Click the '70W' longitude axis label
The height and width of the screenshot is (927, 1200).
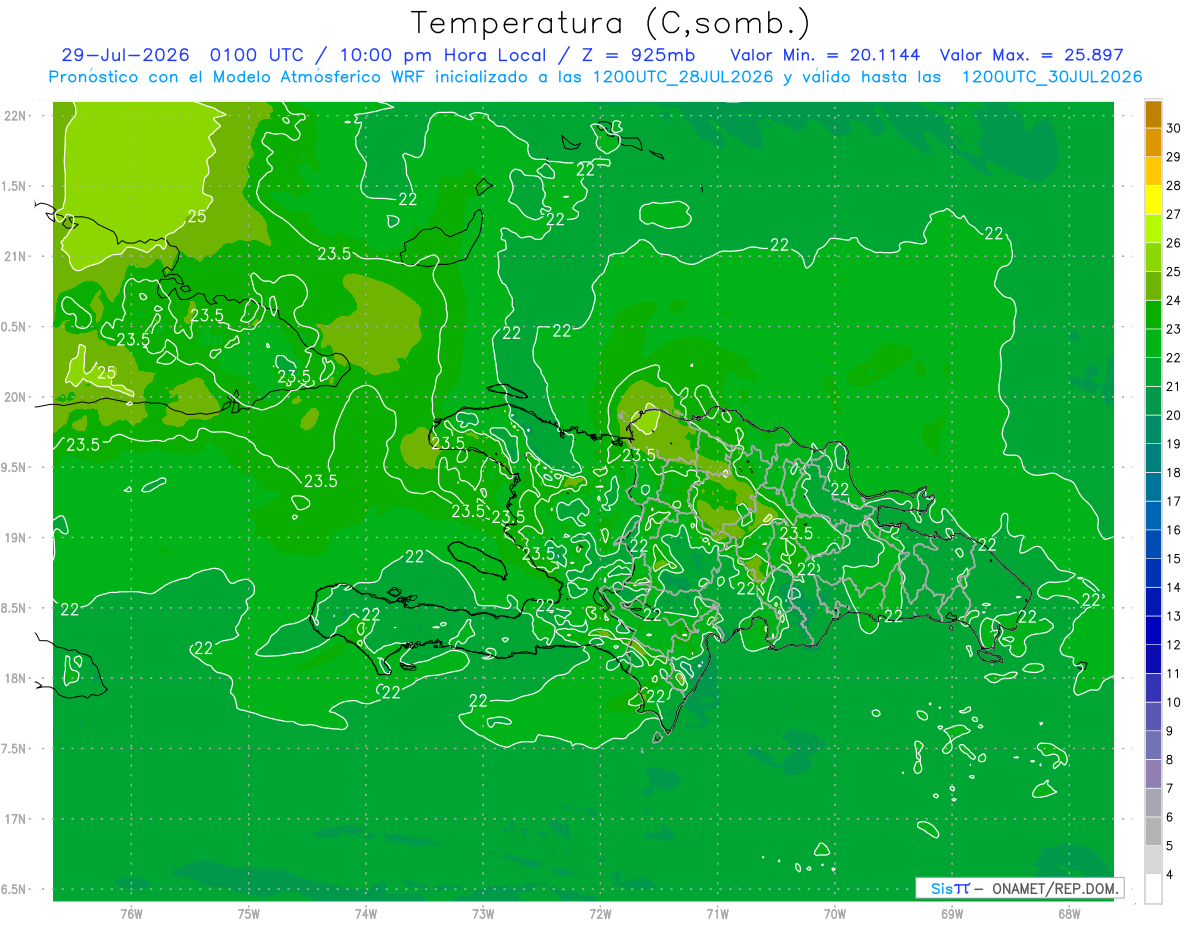coord(835,913)
